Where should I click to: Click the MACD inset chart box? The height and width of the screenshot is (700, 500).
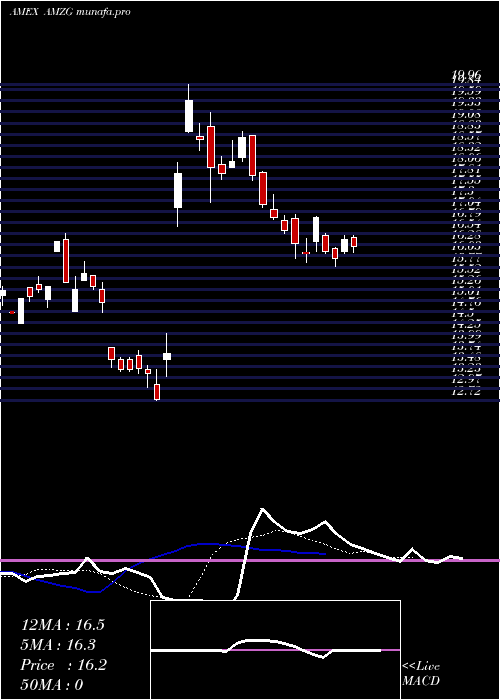click(275, 650)
